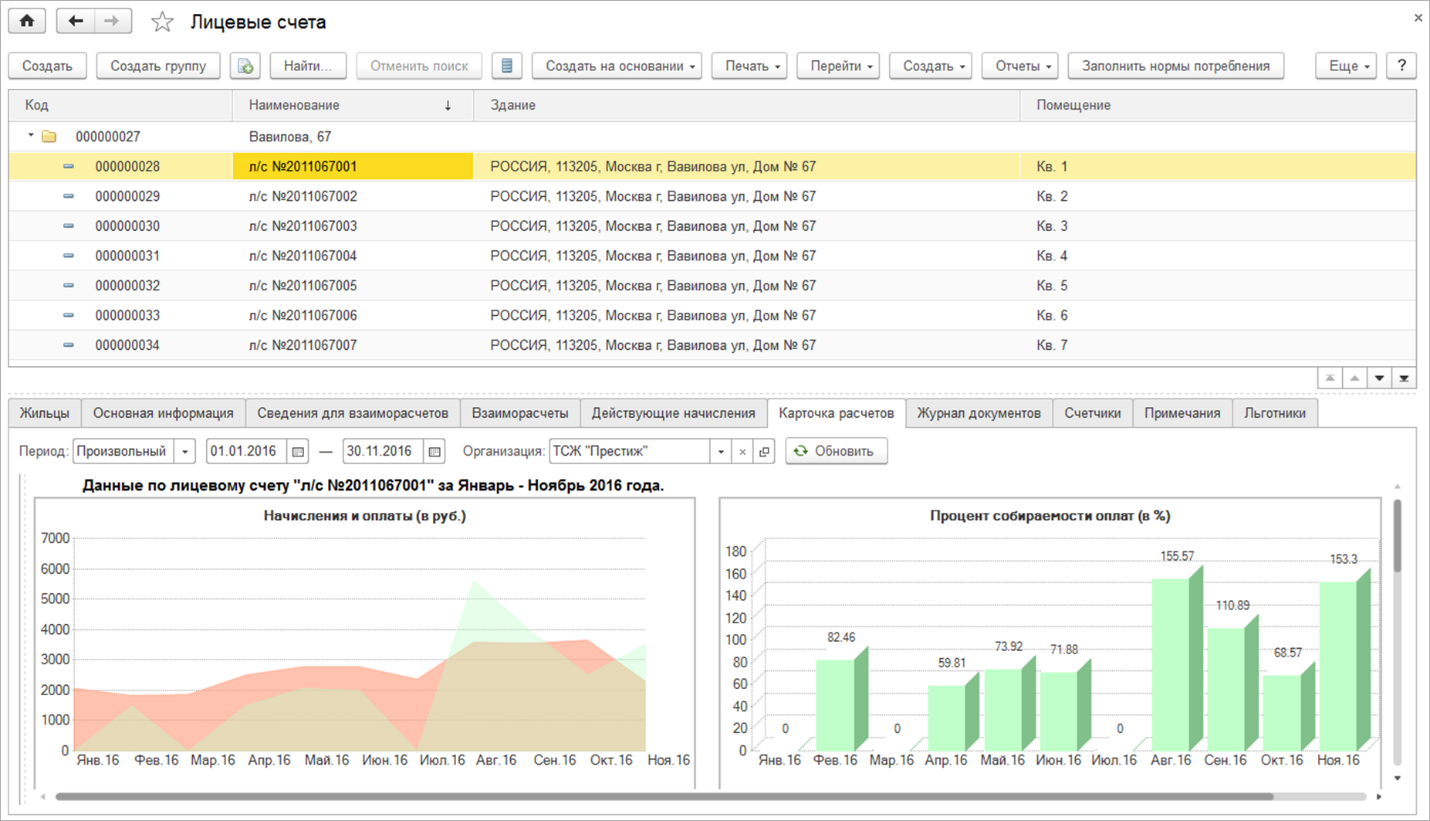This screenshot has width=1430, height=821.
Task: Open the Журнал документов tab
Action: (x=978, y=413)
